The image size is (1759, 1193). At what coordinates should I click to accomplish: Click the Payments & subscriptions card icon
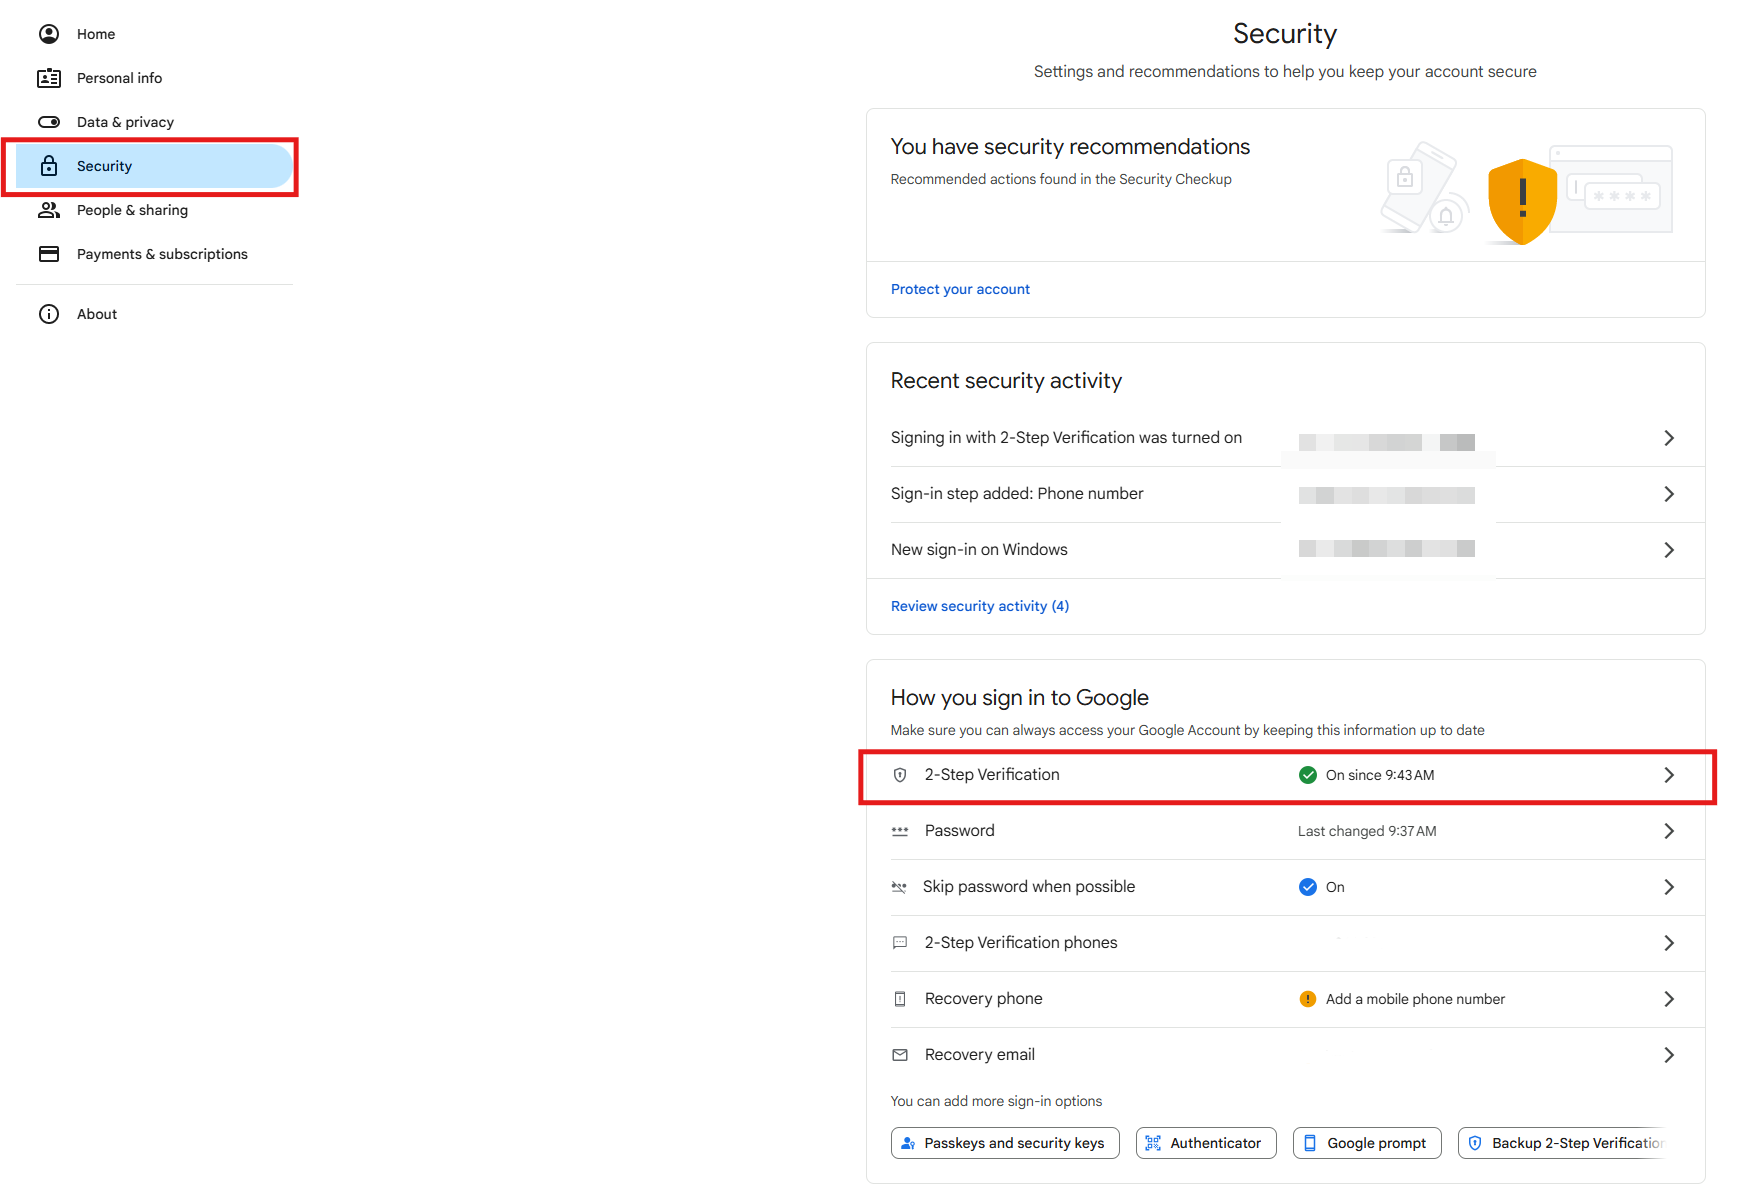49,254
